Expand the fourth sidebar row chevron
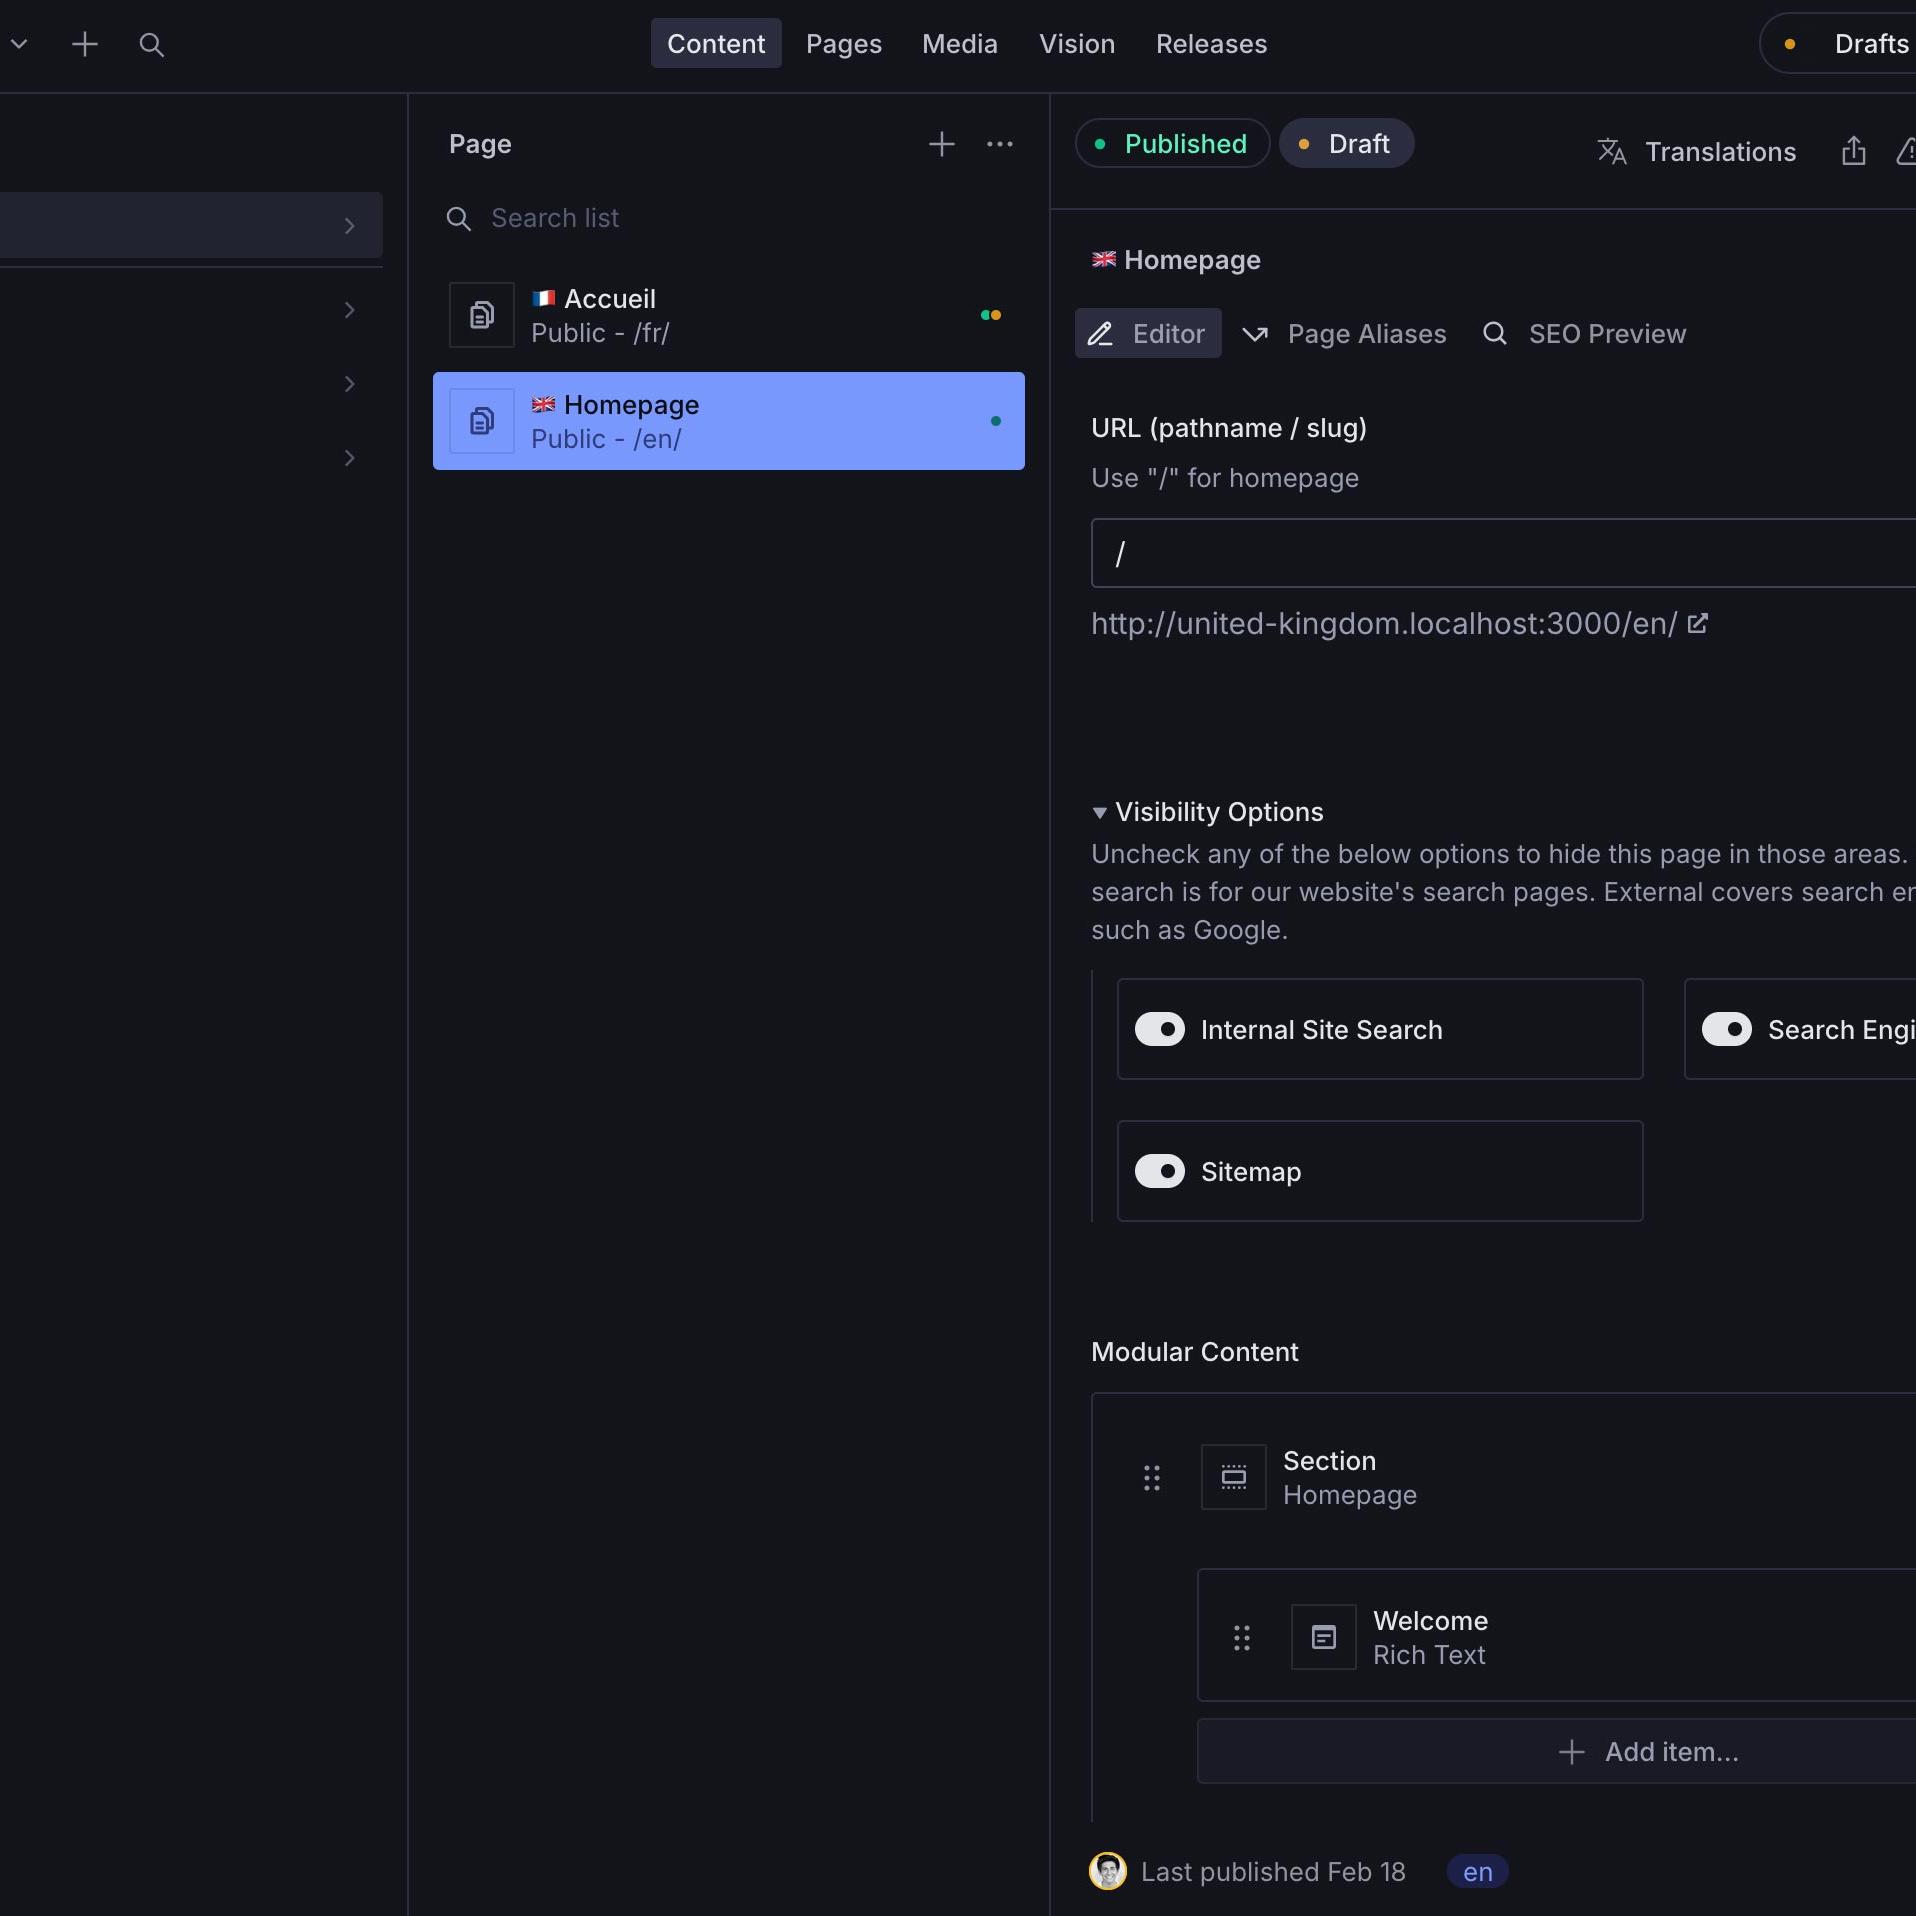The width and height of the screenshot is (1916, 1916). point(349,458)
